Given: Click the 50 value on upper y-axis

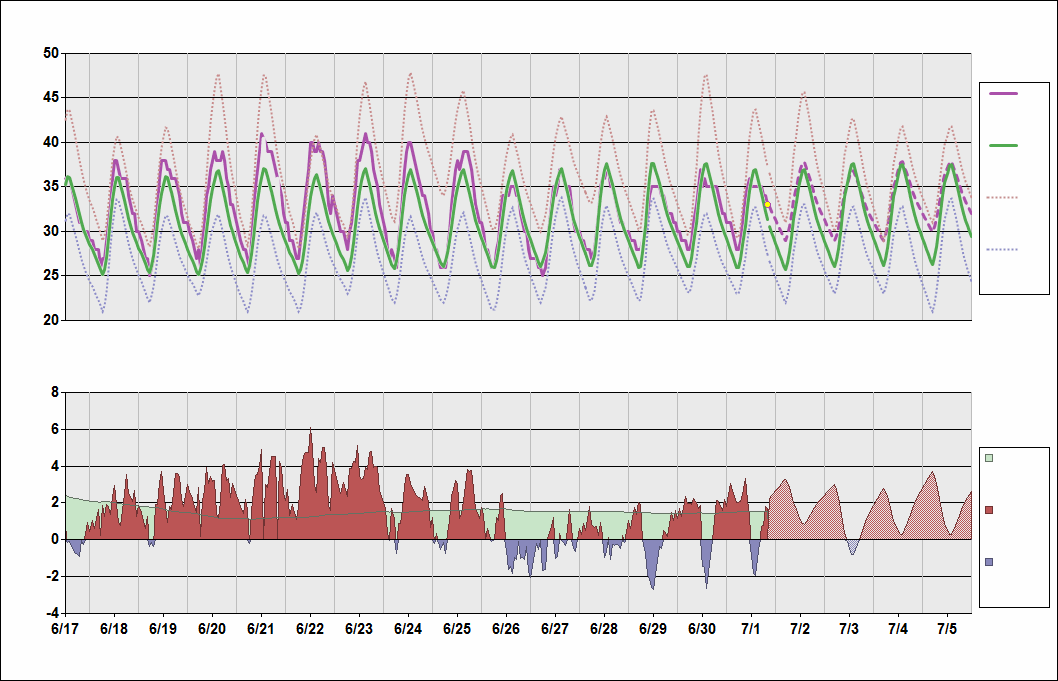Looking at the screenshot, I should (49, 53).
